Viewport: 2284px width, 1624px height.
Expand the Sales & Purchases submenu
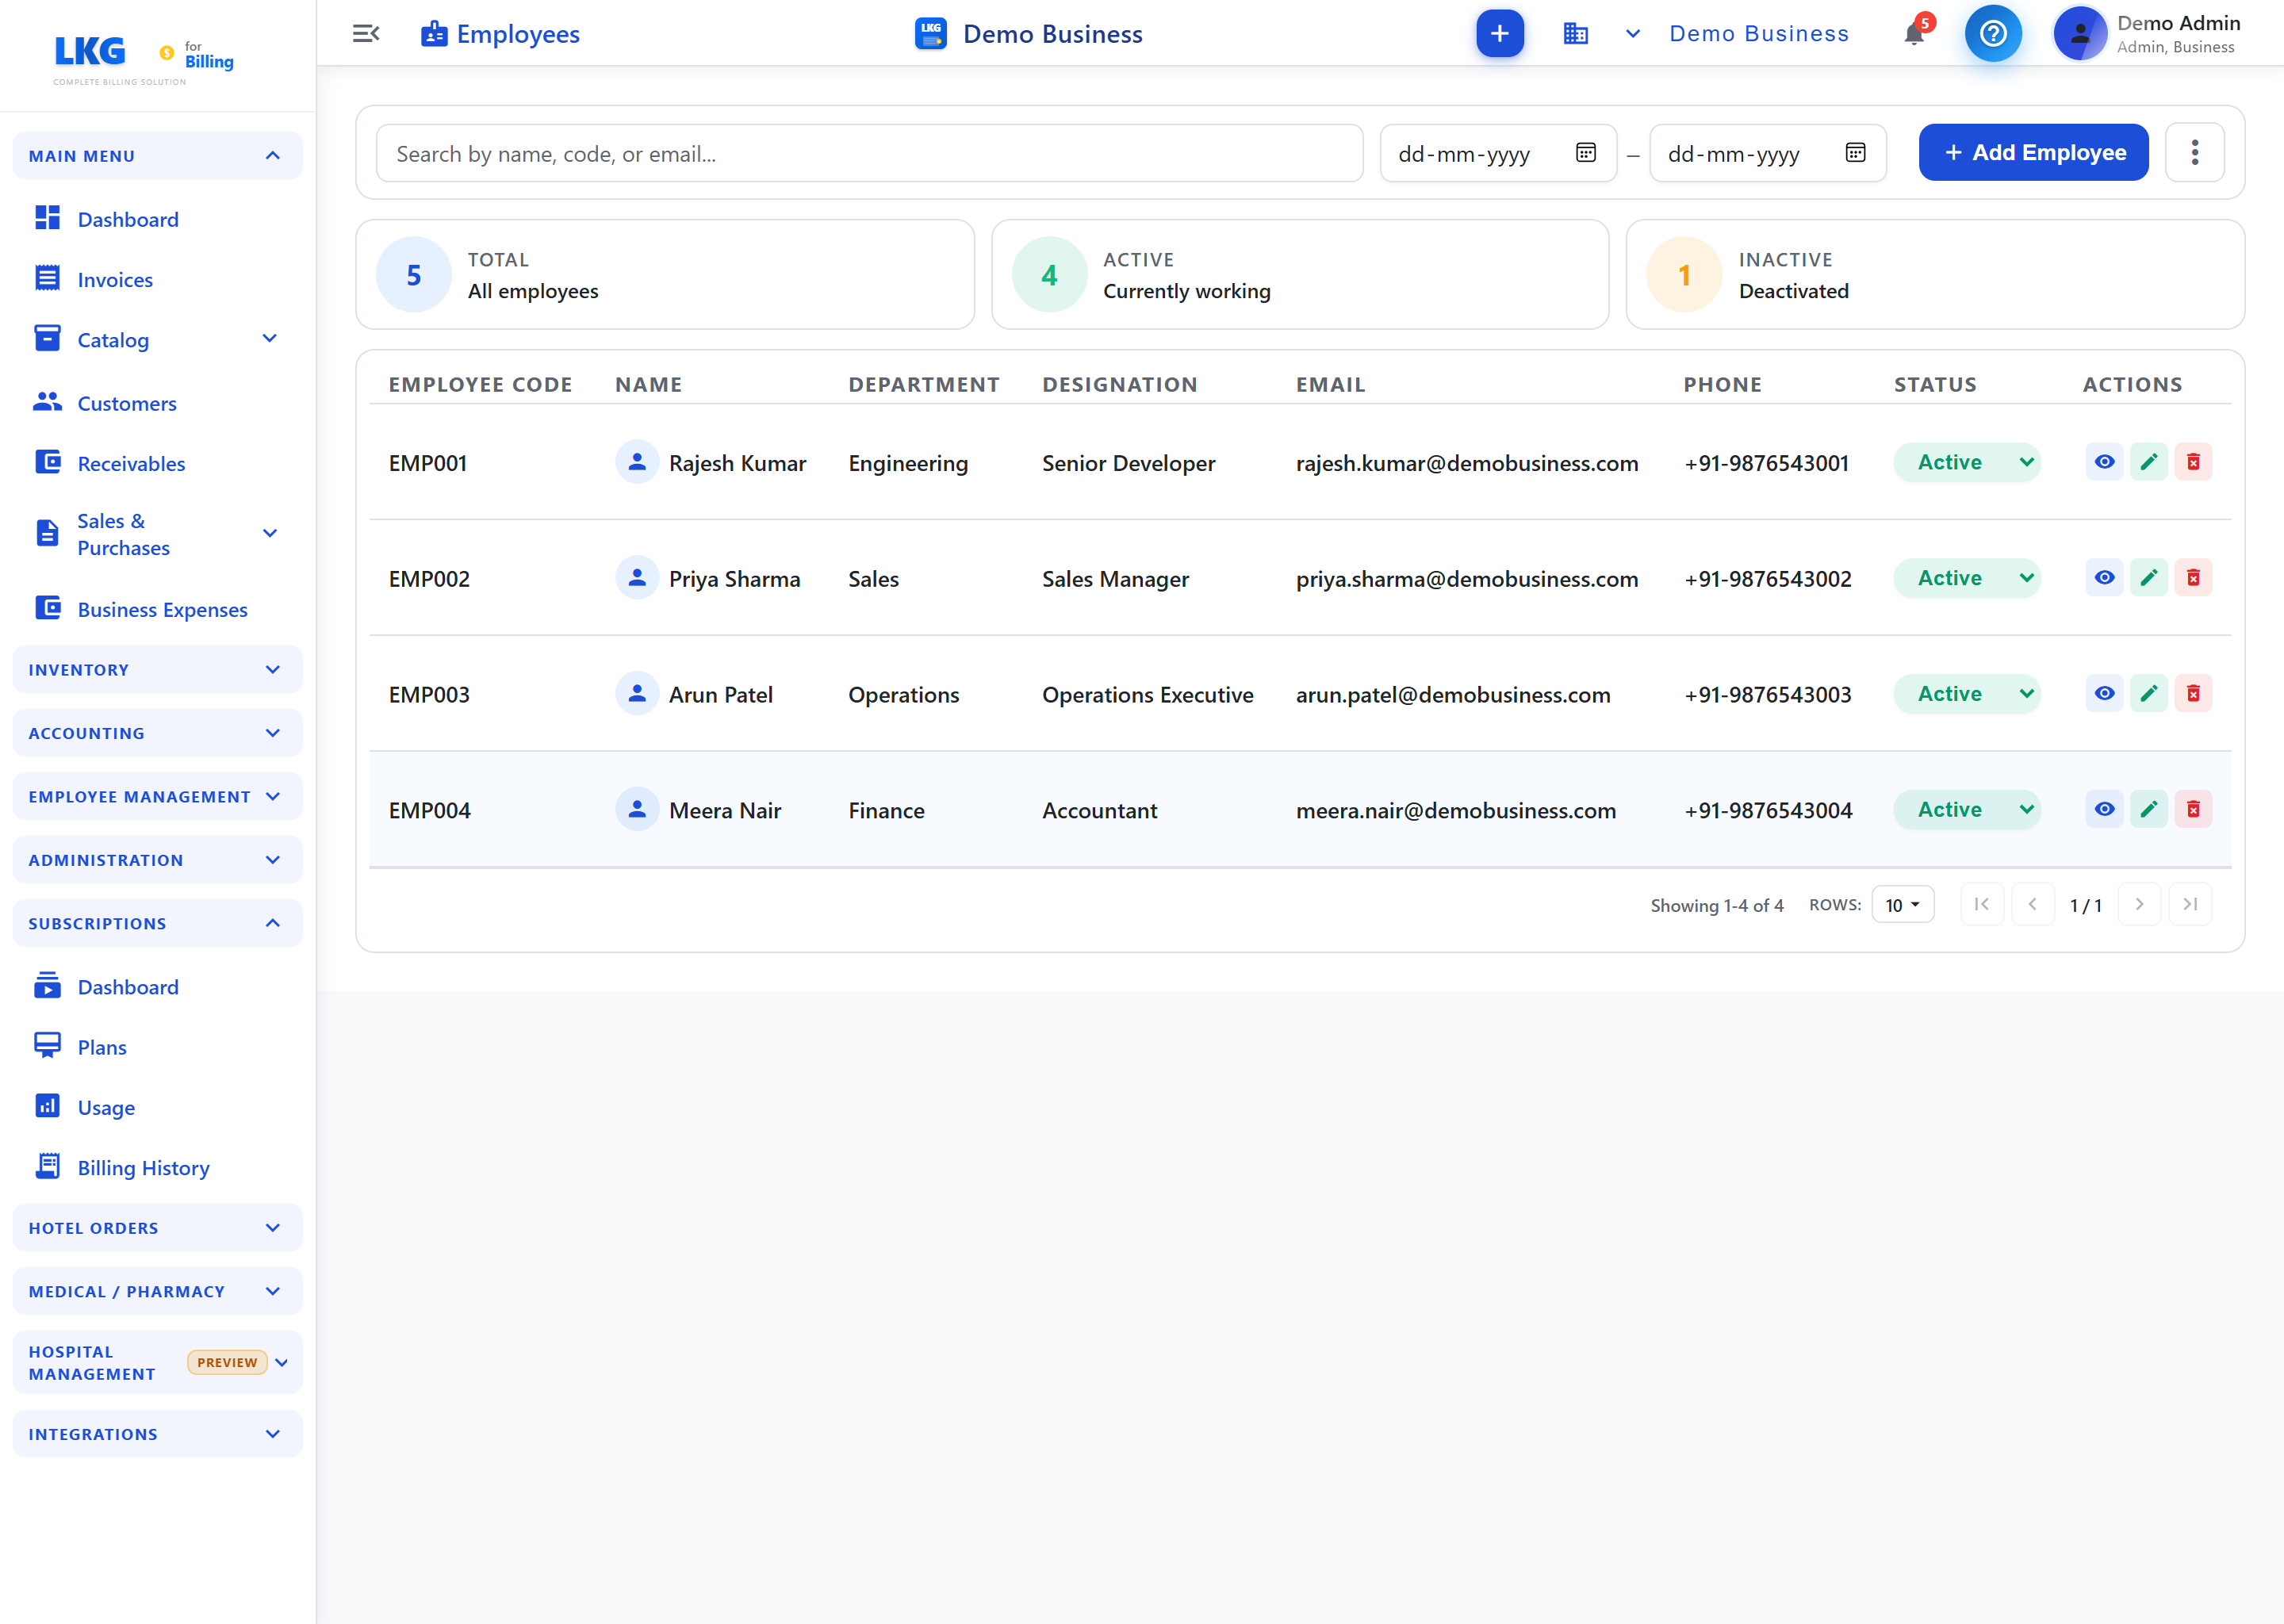coord(269,534)
